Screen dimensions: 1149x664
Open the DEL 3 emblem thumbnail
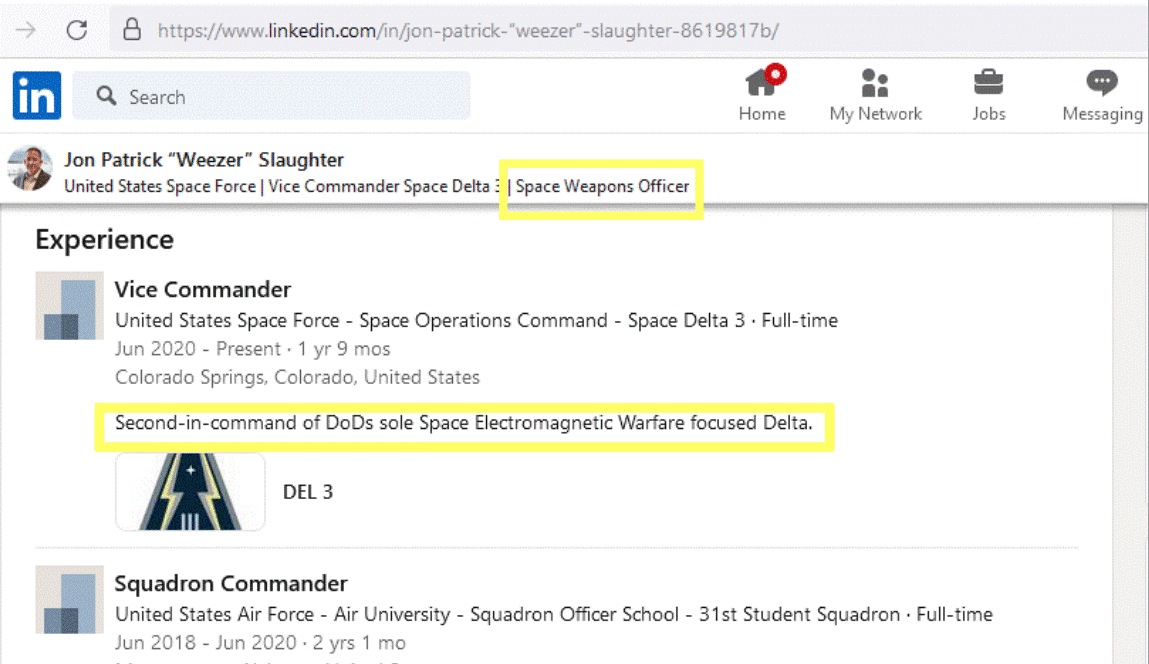(x=191, y=492)
